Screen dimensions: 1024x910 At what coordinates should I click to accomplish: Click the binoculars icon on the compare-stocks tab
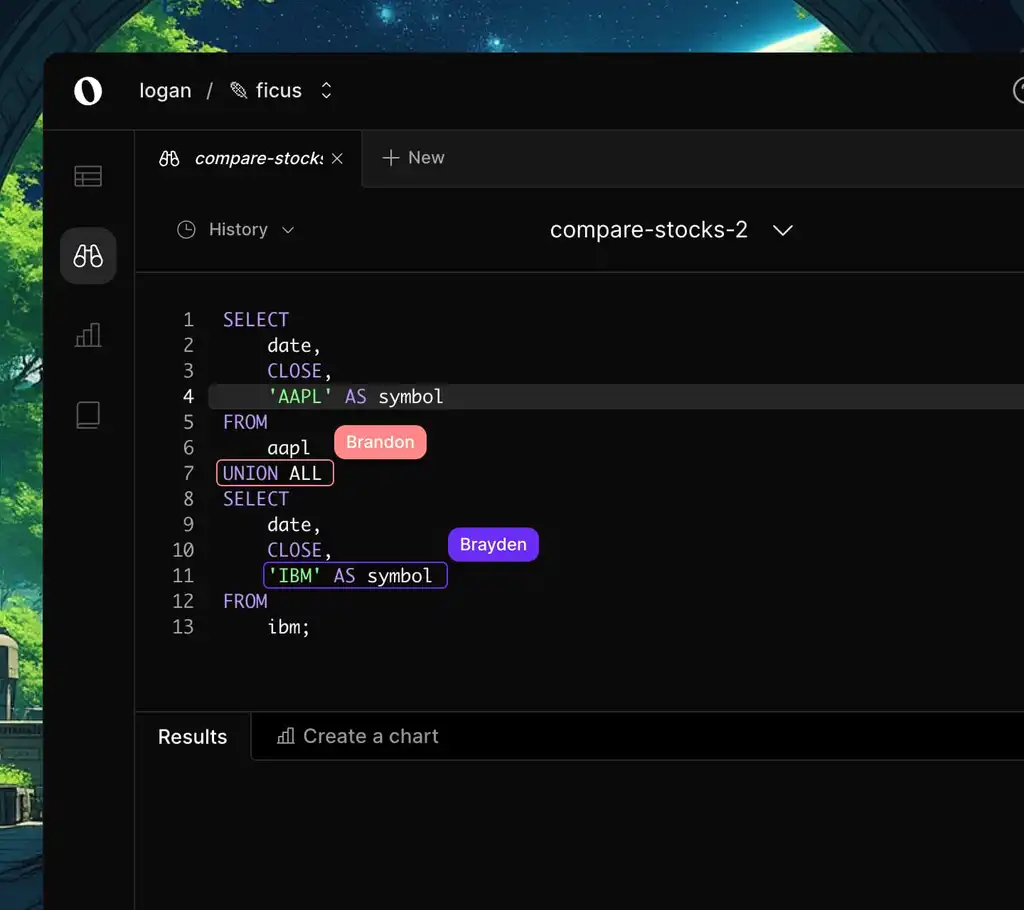pyautogui.click(x=168, y=158)
